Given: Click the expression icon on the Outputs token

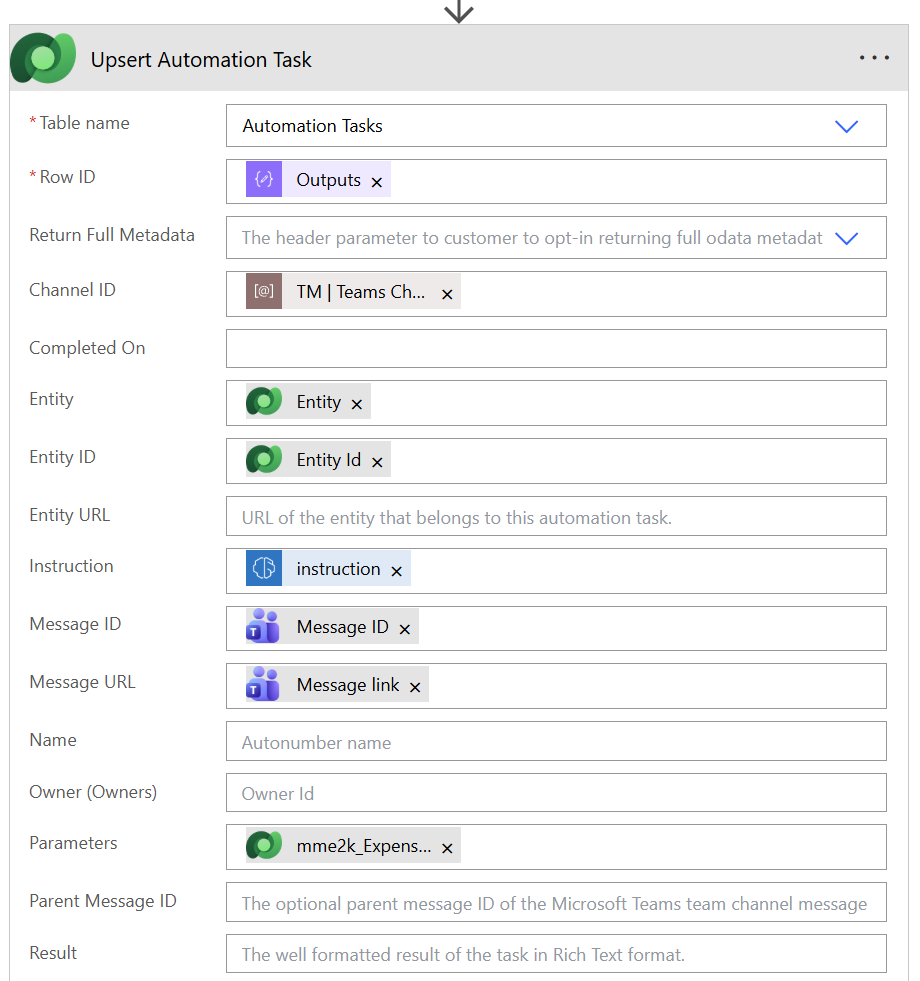Looking at the screenshot, I should click(264, 181).
